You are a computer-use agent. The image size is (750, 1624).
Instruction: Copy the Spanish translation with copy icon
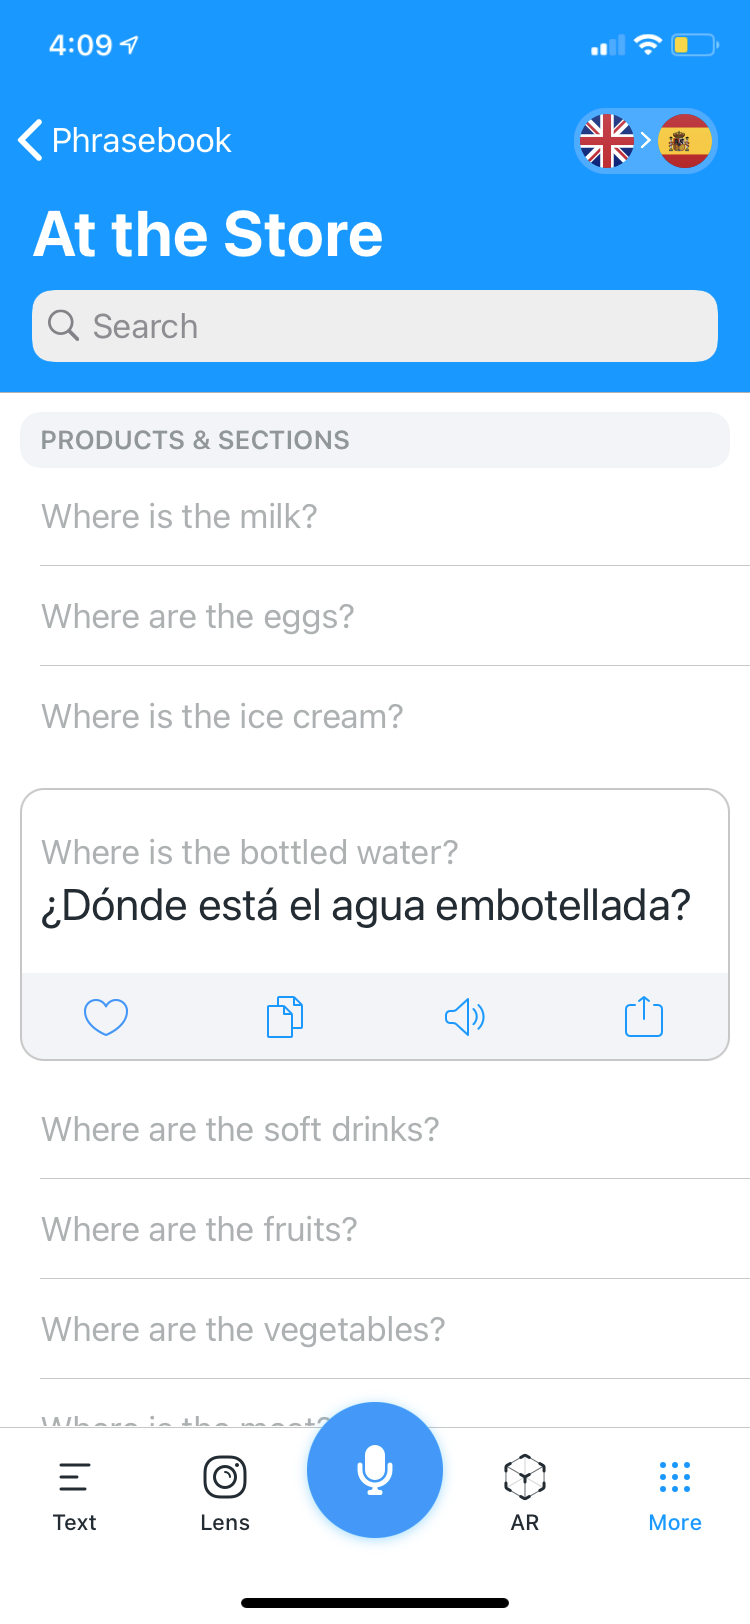tap(285, 1017)
